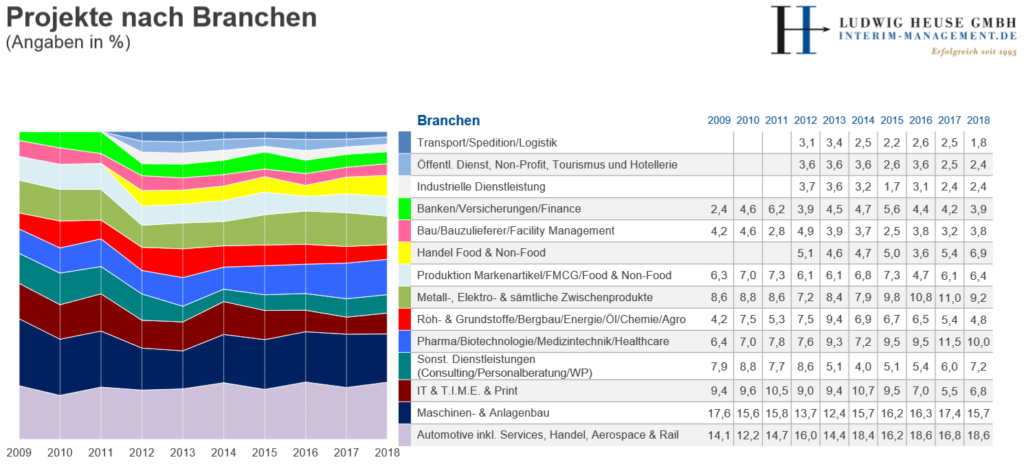Click Pharma 2017 value 11,5
The width and height of the screenshot is (1024, 471).
click(x=950, y=342)
